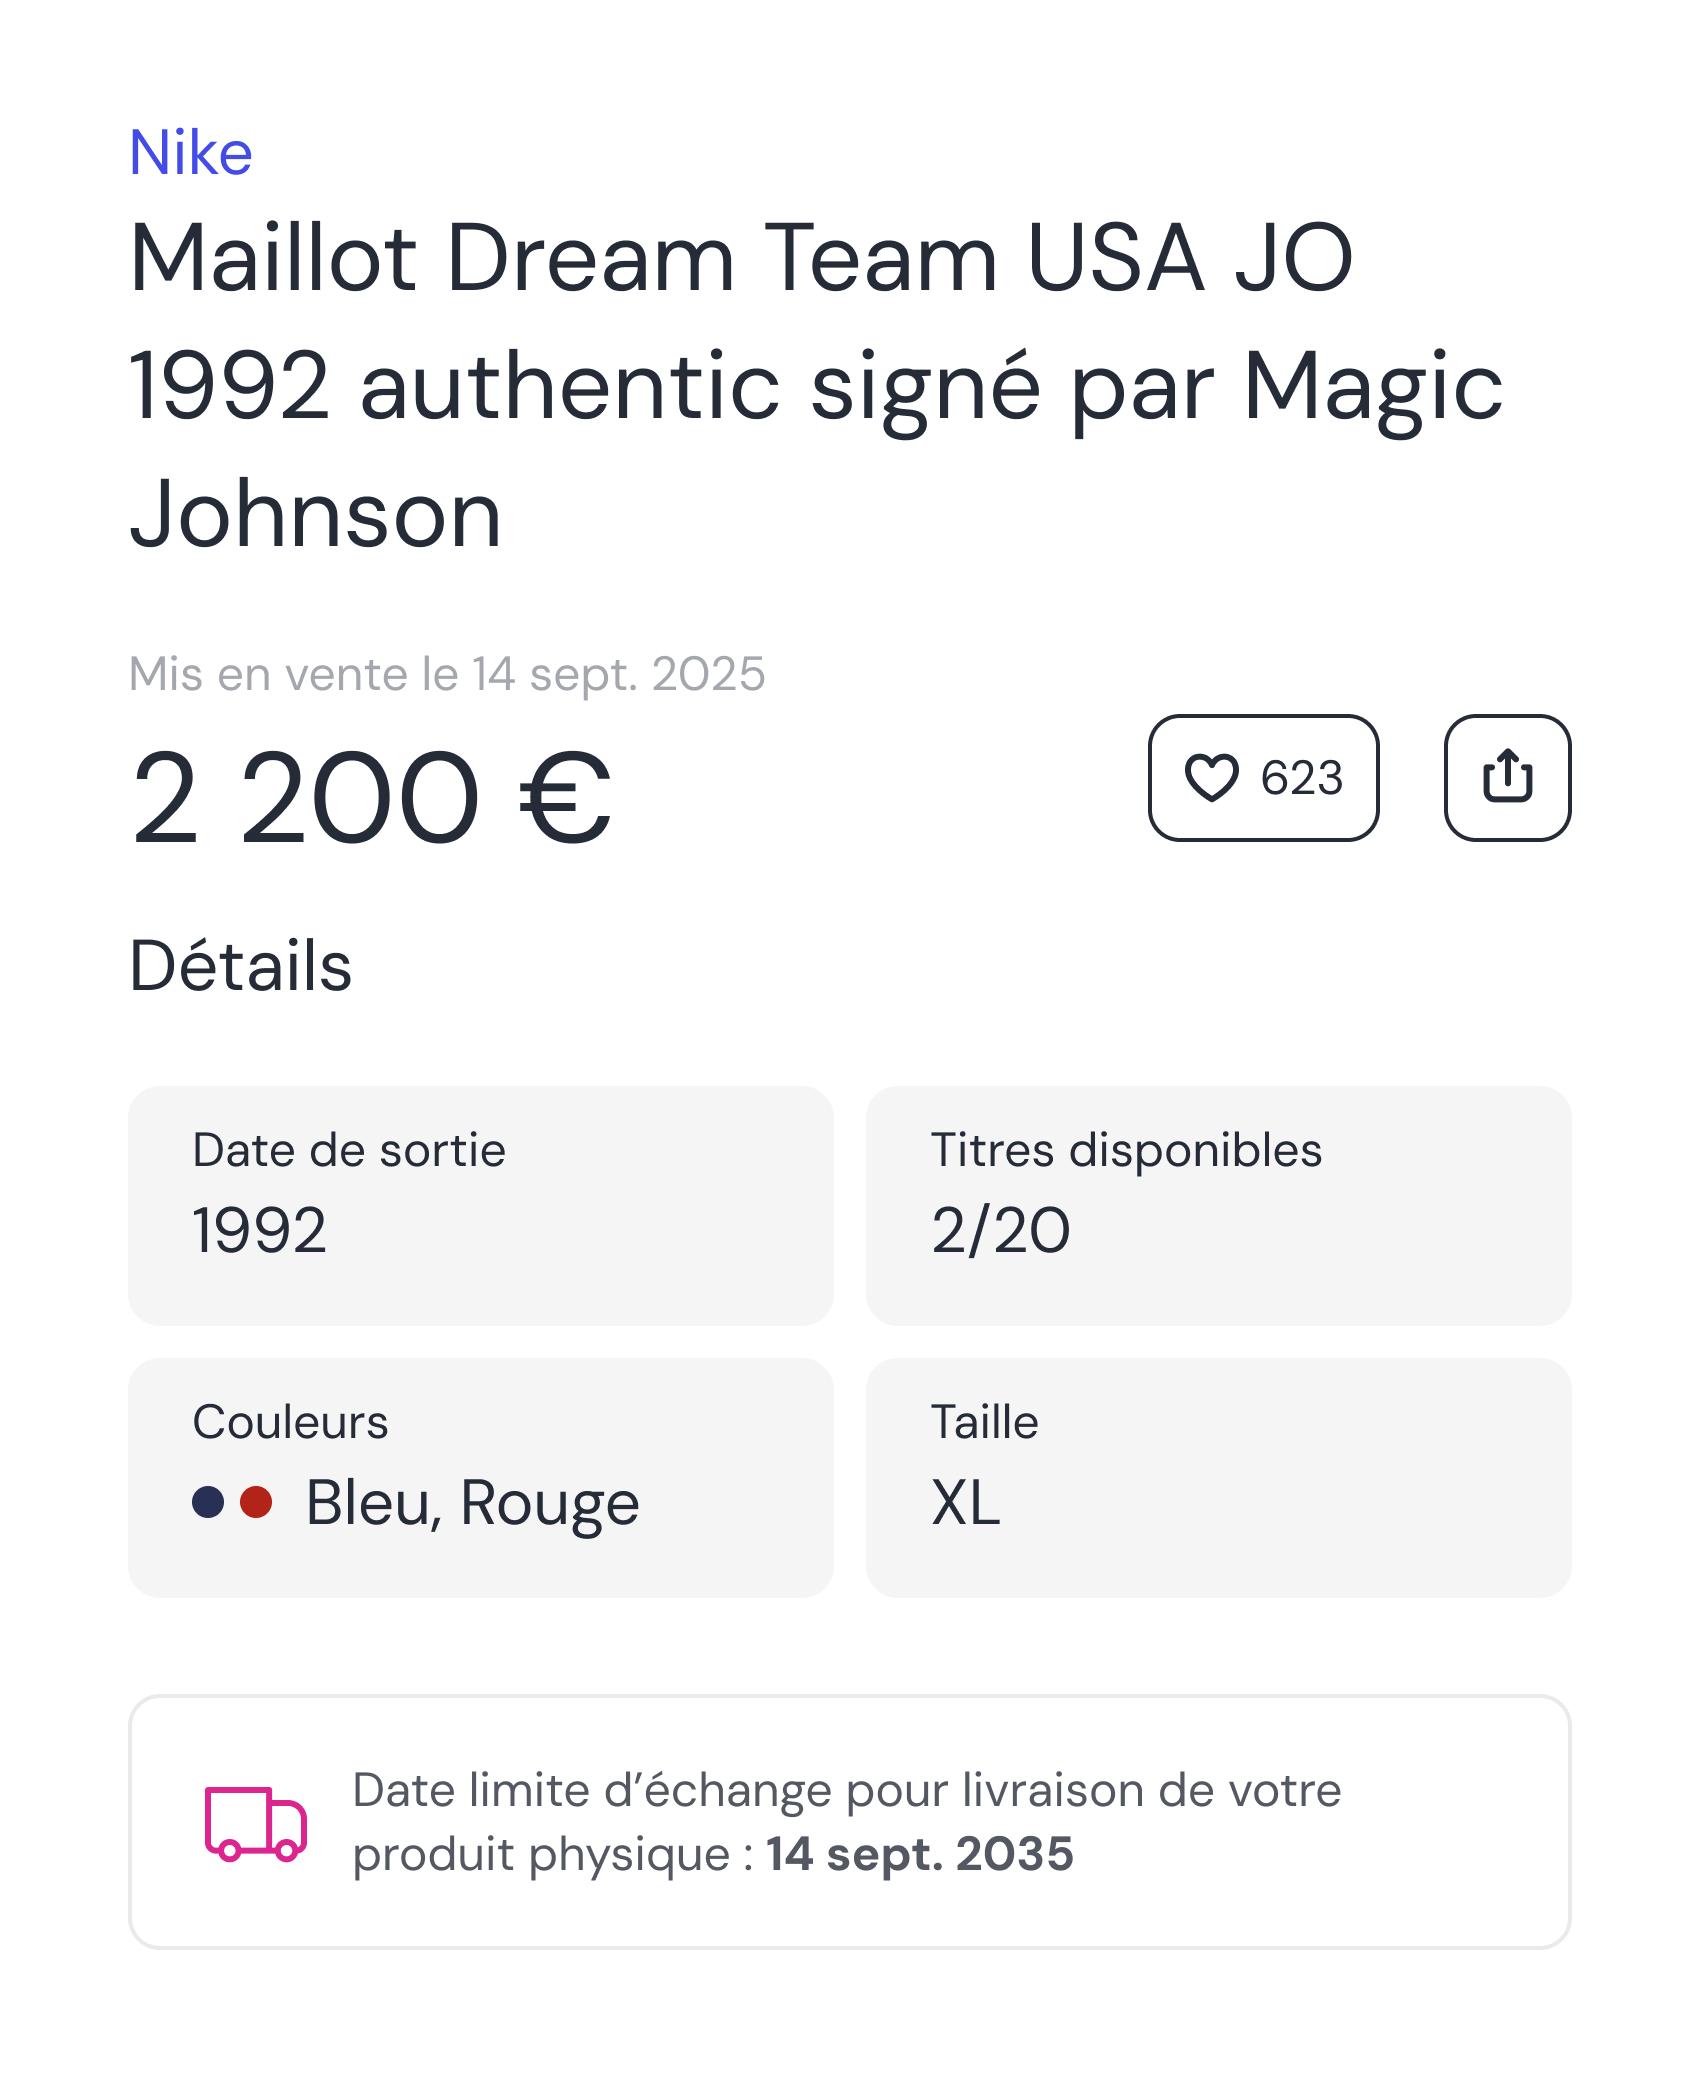
Task: Click the Couleurs label
Action: coord(290,1422)
